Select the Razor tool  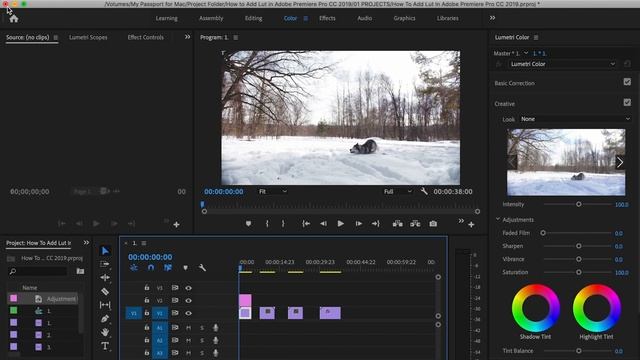click(x=105, y=291)
